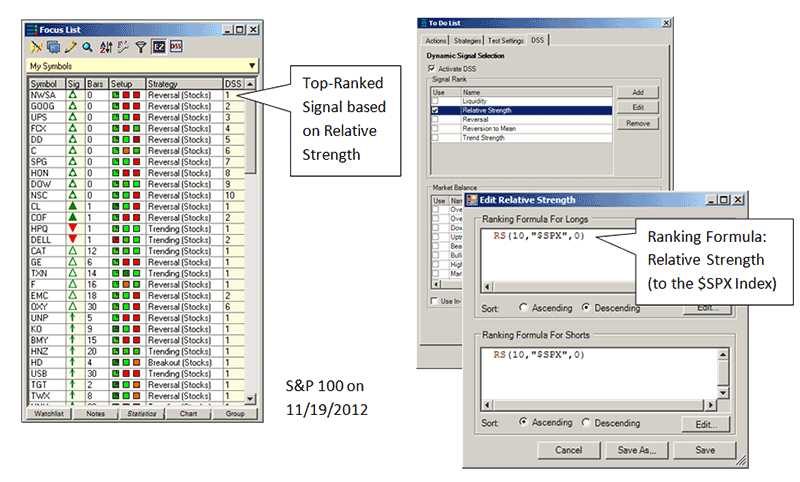Screen dimensions: 800x482
Task: Click the Focus List title bar icon
Action: pyautogui.click(x=32, y=30)
